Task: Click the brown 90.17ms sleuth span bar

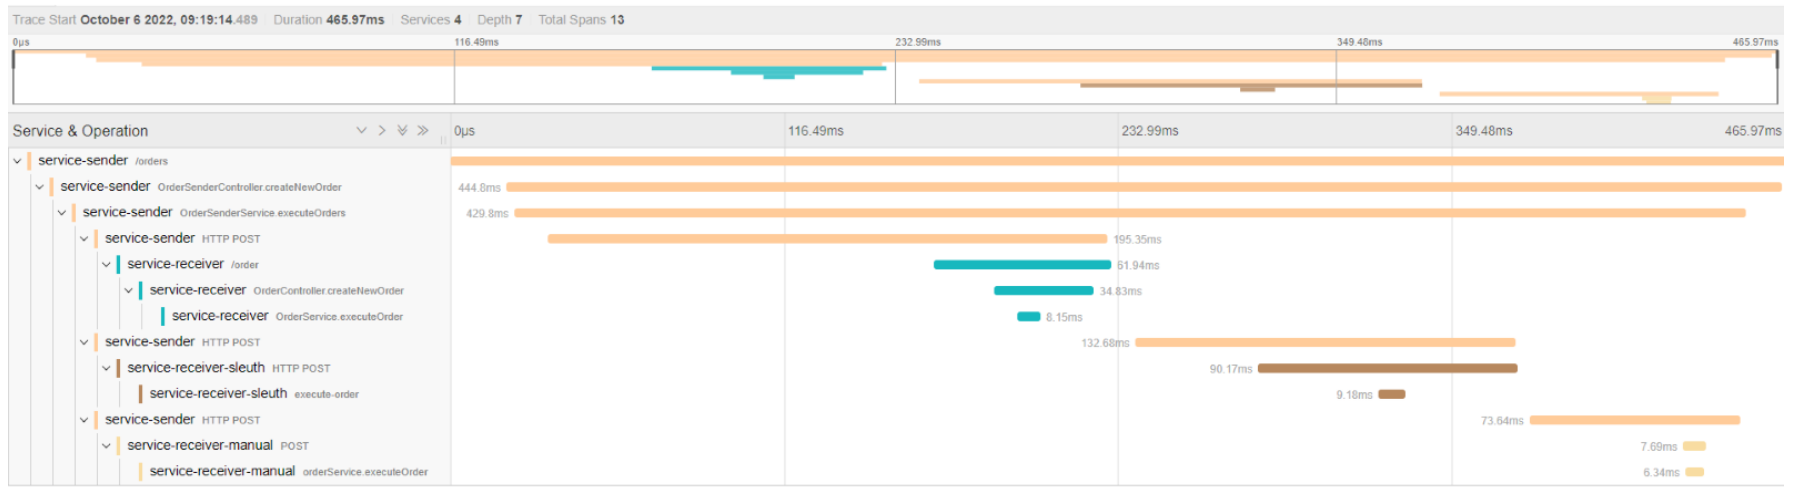Action: pyautogui.click(x=1386, y=369)
